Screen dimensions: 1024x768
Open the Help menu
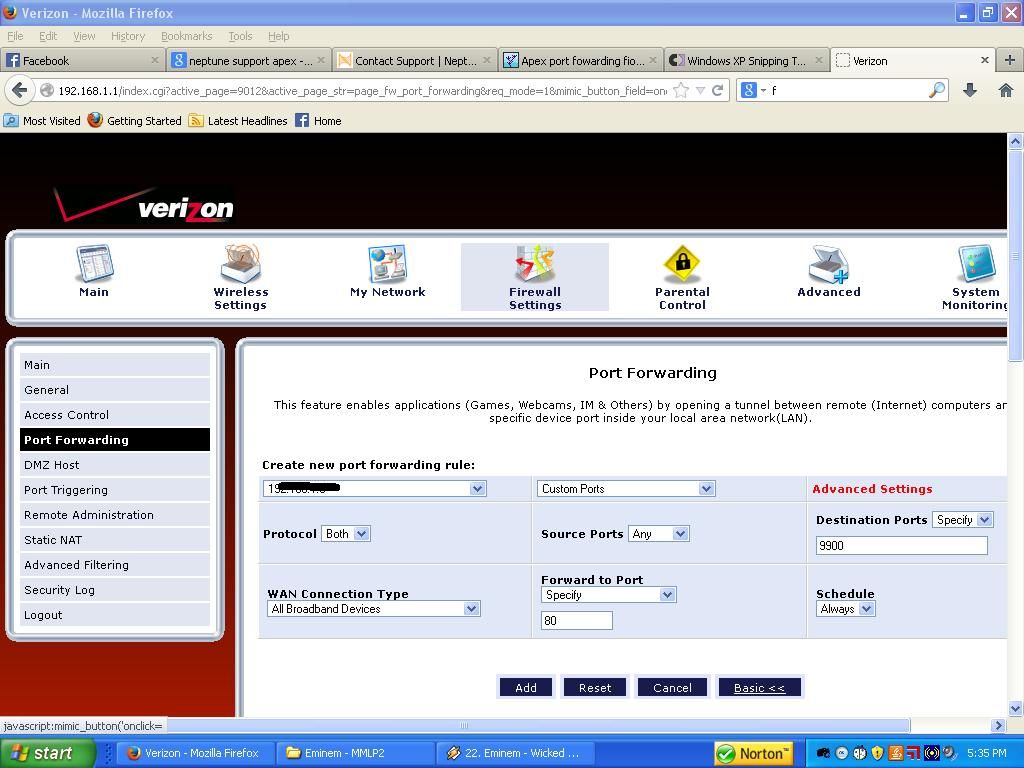coord(278,36)
